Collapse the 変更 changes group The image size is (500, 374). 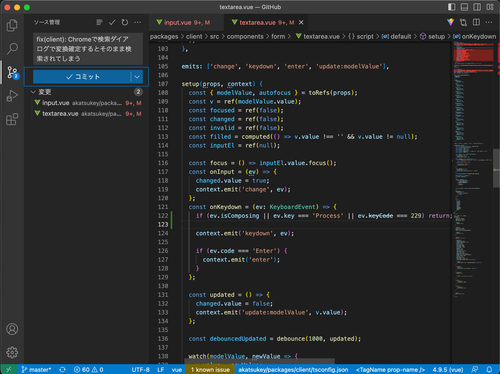pyautogui.click(x=45, y=92)
